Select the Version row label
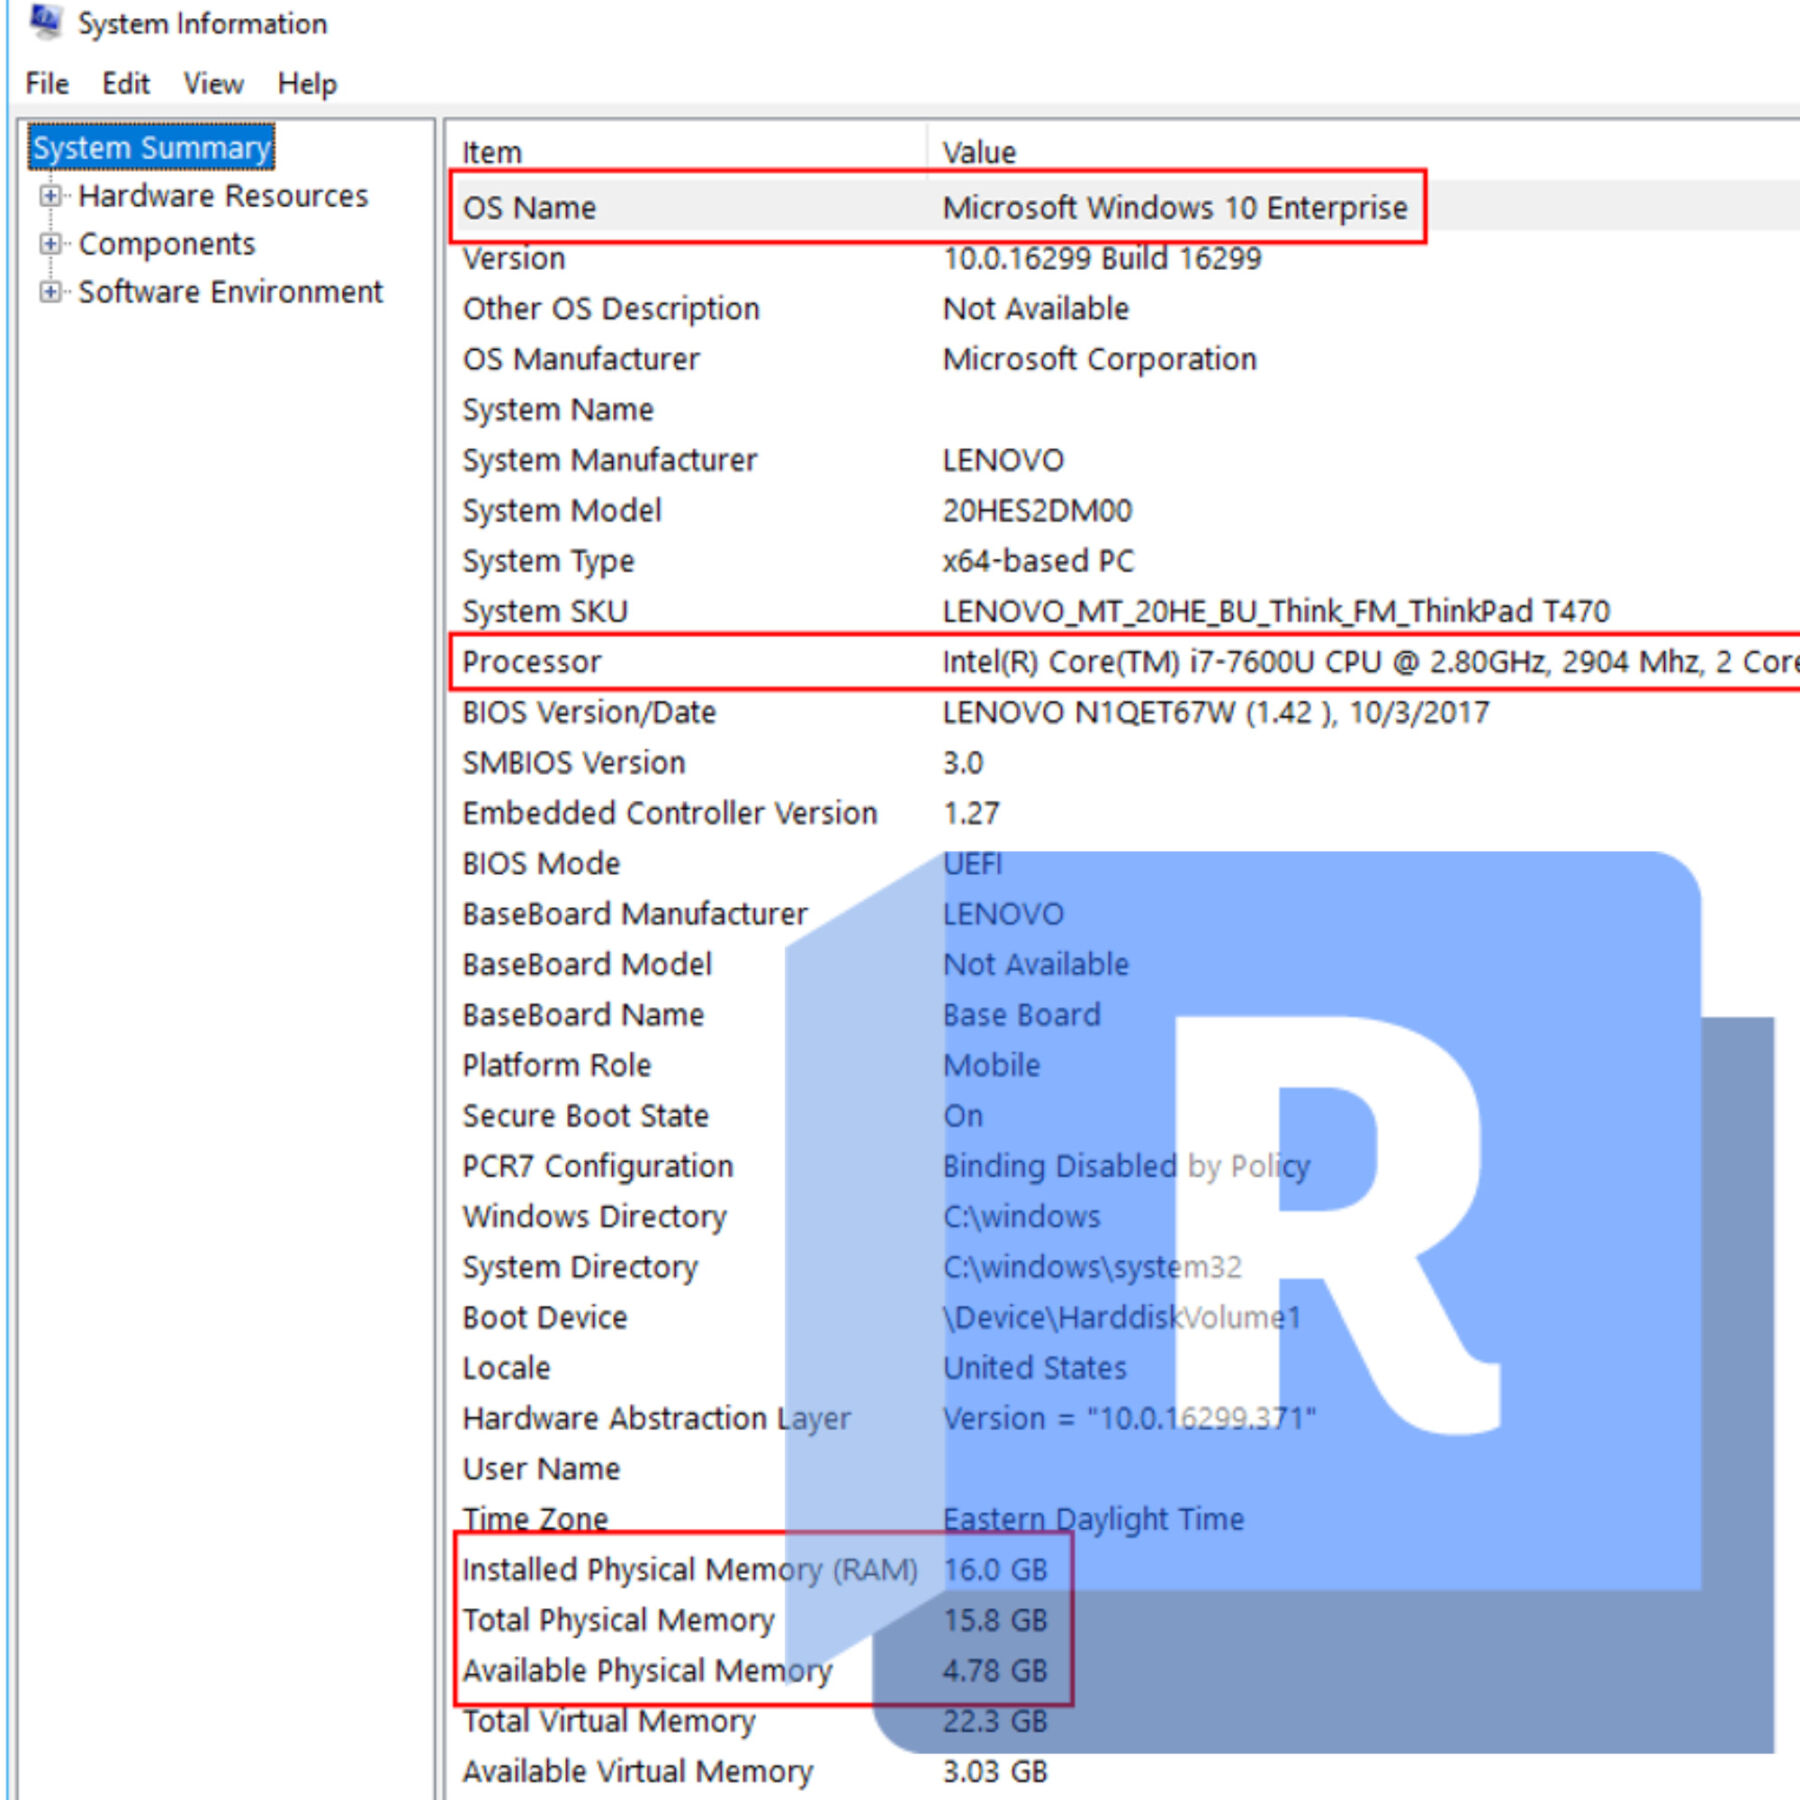1800x1800 pixels. click(514, 258)
